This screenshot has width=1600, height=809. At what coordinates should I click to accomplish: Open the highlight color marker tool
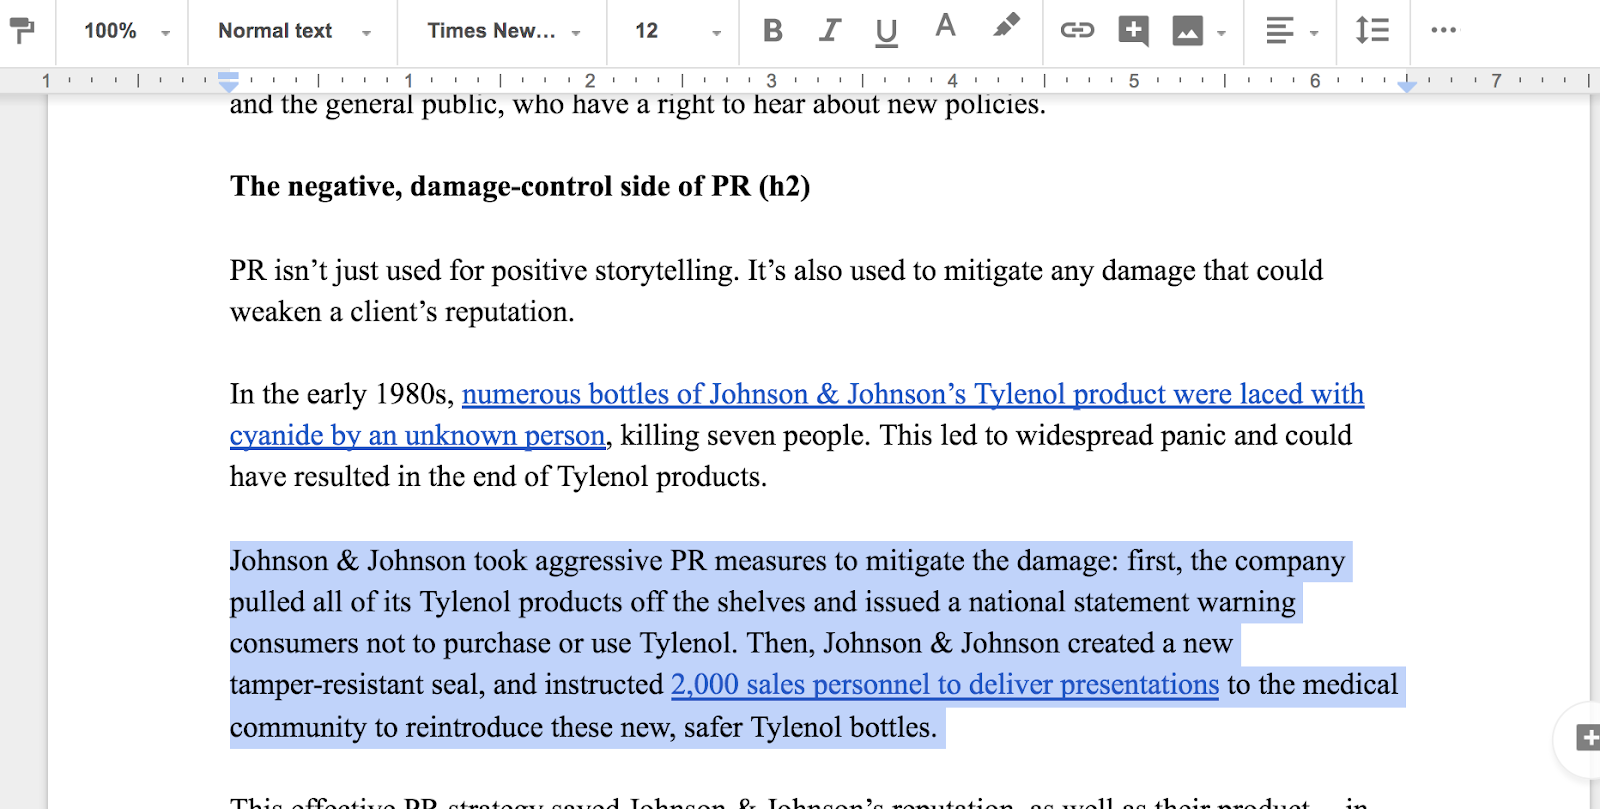tap(1007, 26)
